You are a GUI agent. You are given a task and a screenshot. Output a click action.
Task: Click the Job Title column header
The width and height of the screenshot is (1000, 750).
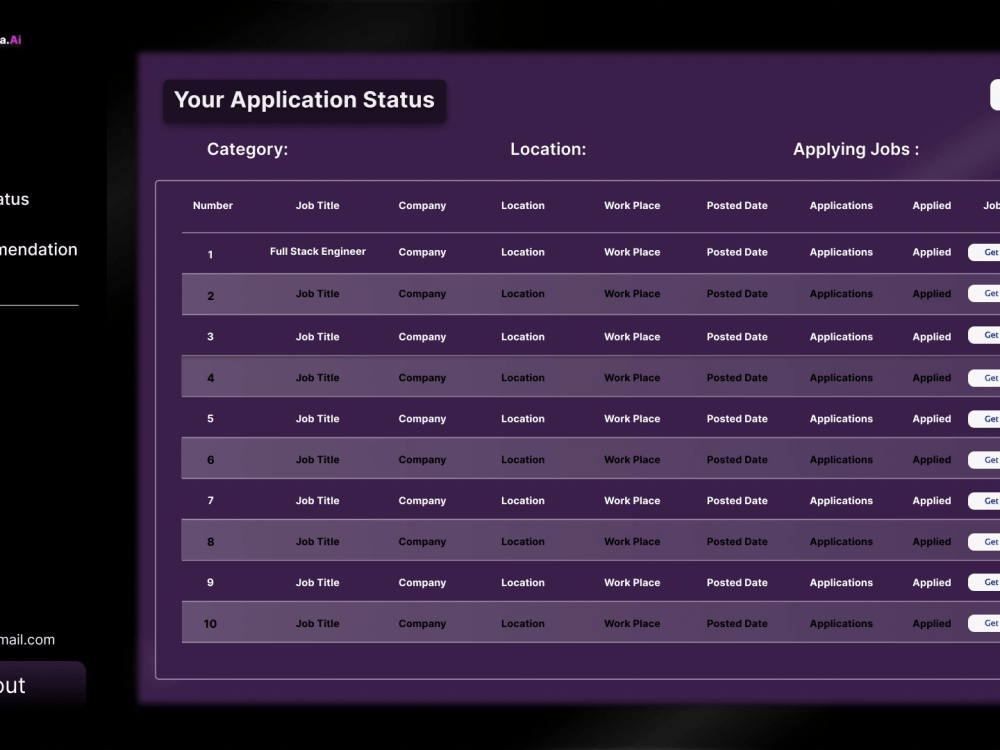(x=318, y=205)
